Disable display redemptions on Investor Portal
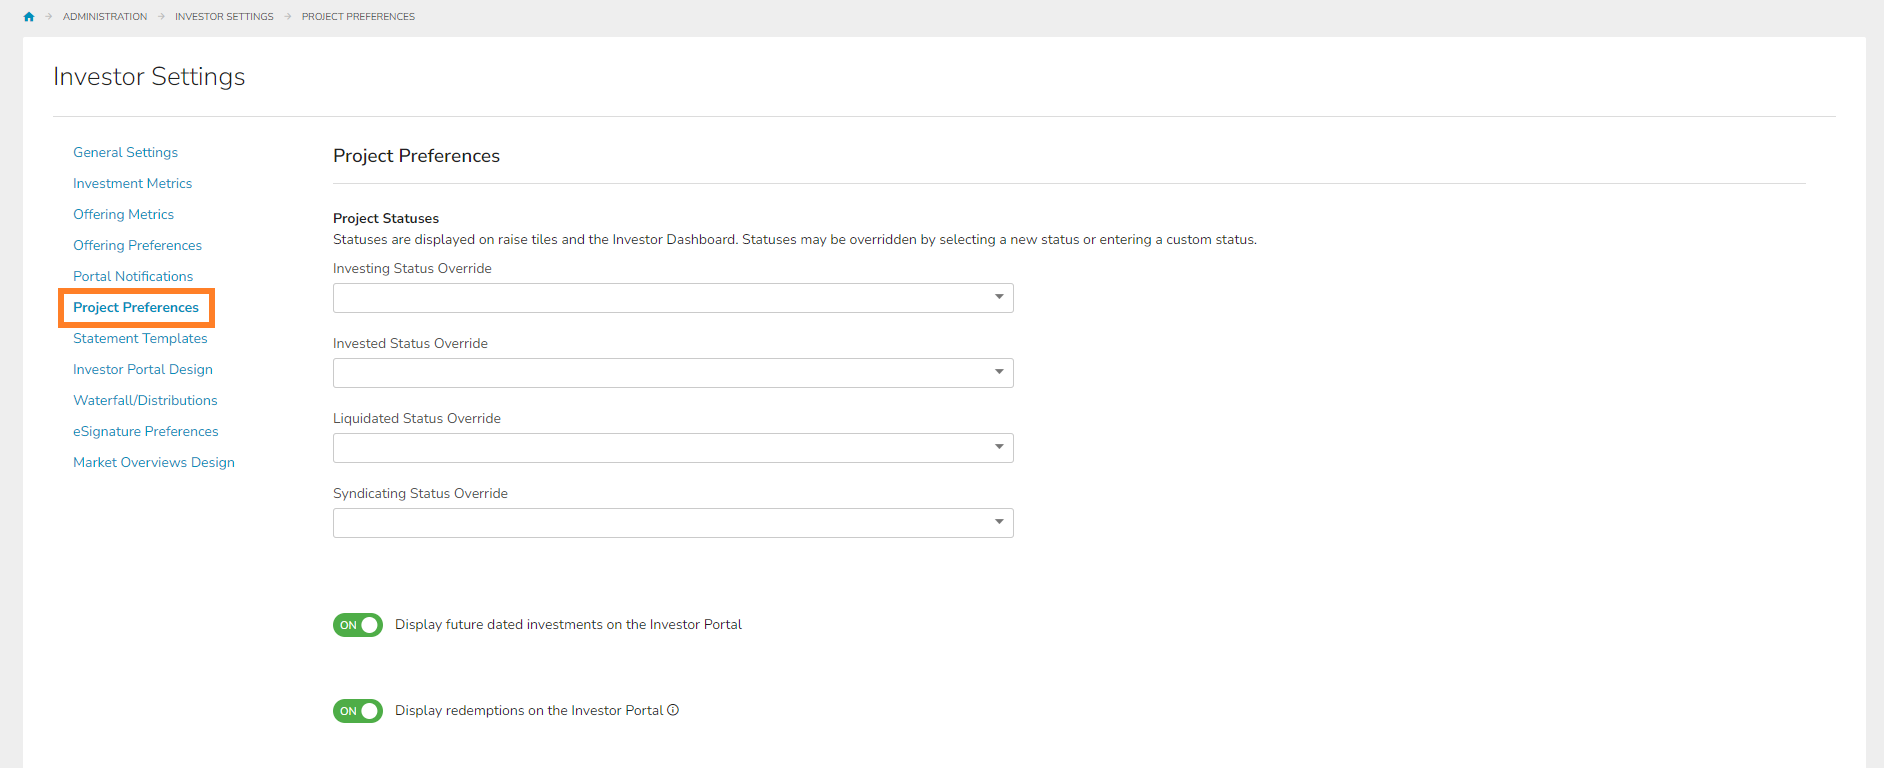The width and height of the screenshot is (1884, 768). tap(358, 711)
